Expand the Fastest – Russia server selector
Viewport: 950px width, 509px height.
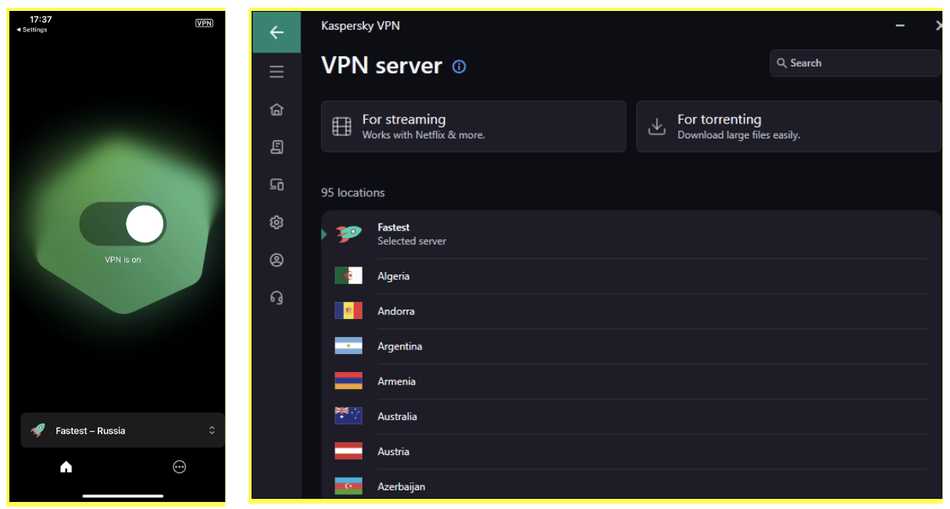point(122,430)
